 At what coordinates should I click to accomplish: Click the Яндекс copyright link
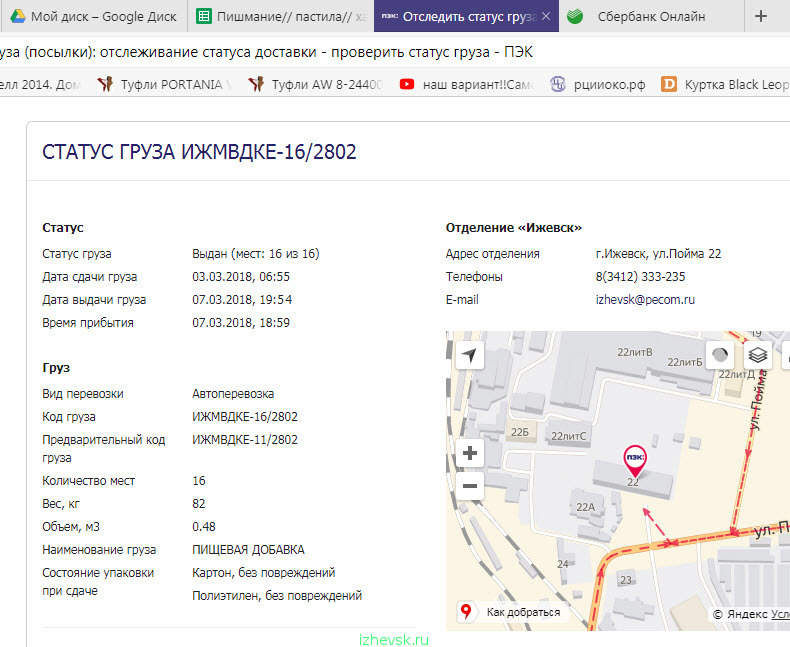coord(748,614)
